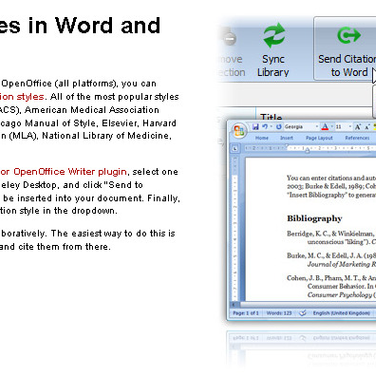
Task: Click the Send Citation to Word icon
Action: click(349, 35)
